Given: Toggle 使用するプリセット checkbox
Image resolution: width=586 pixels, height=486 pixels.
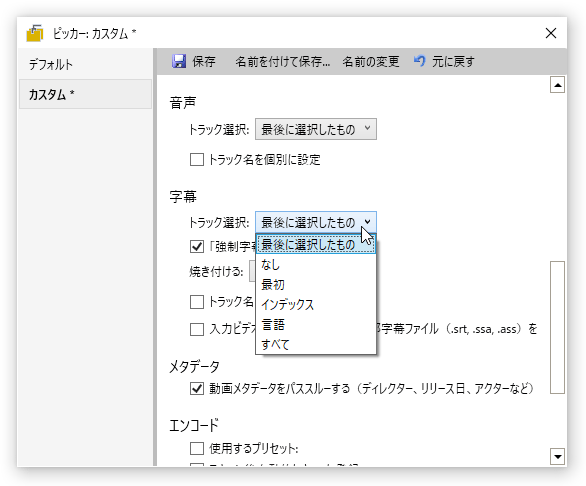Looking at the screenshot, I should 197,448.
